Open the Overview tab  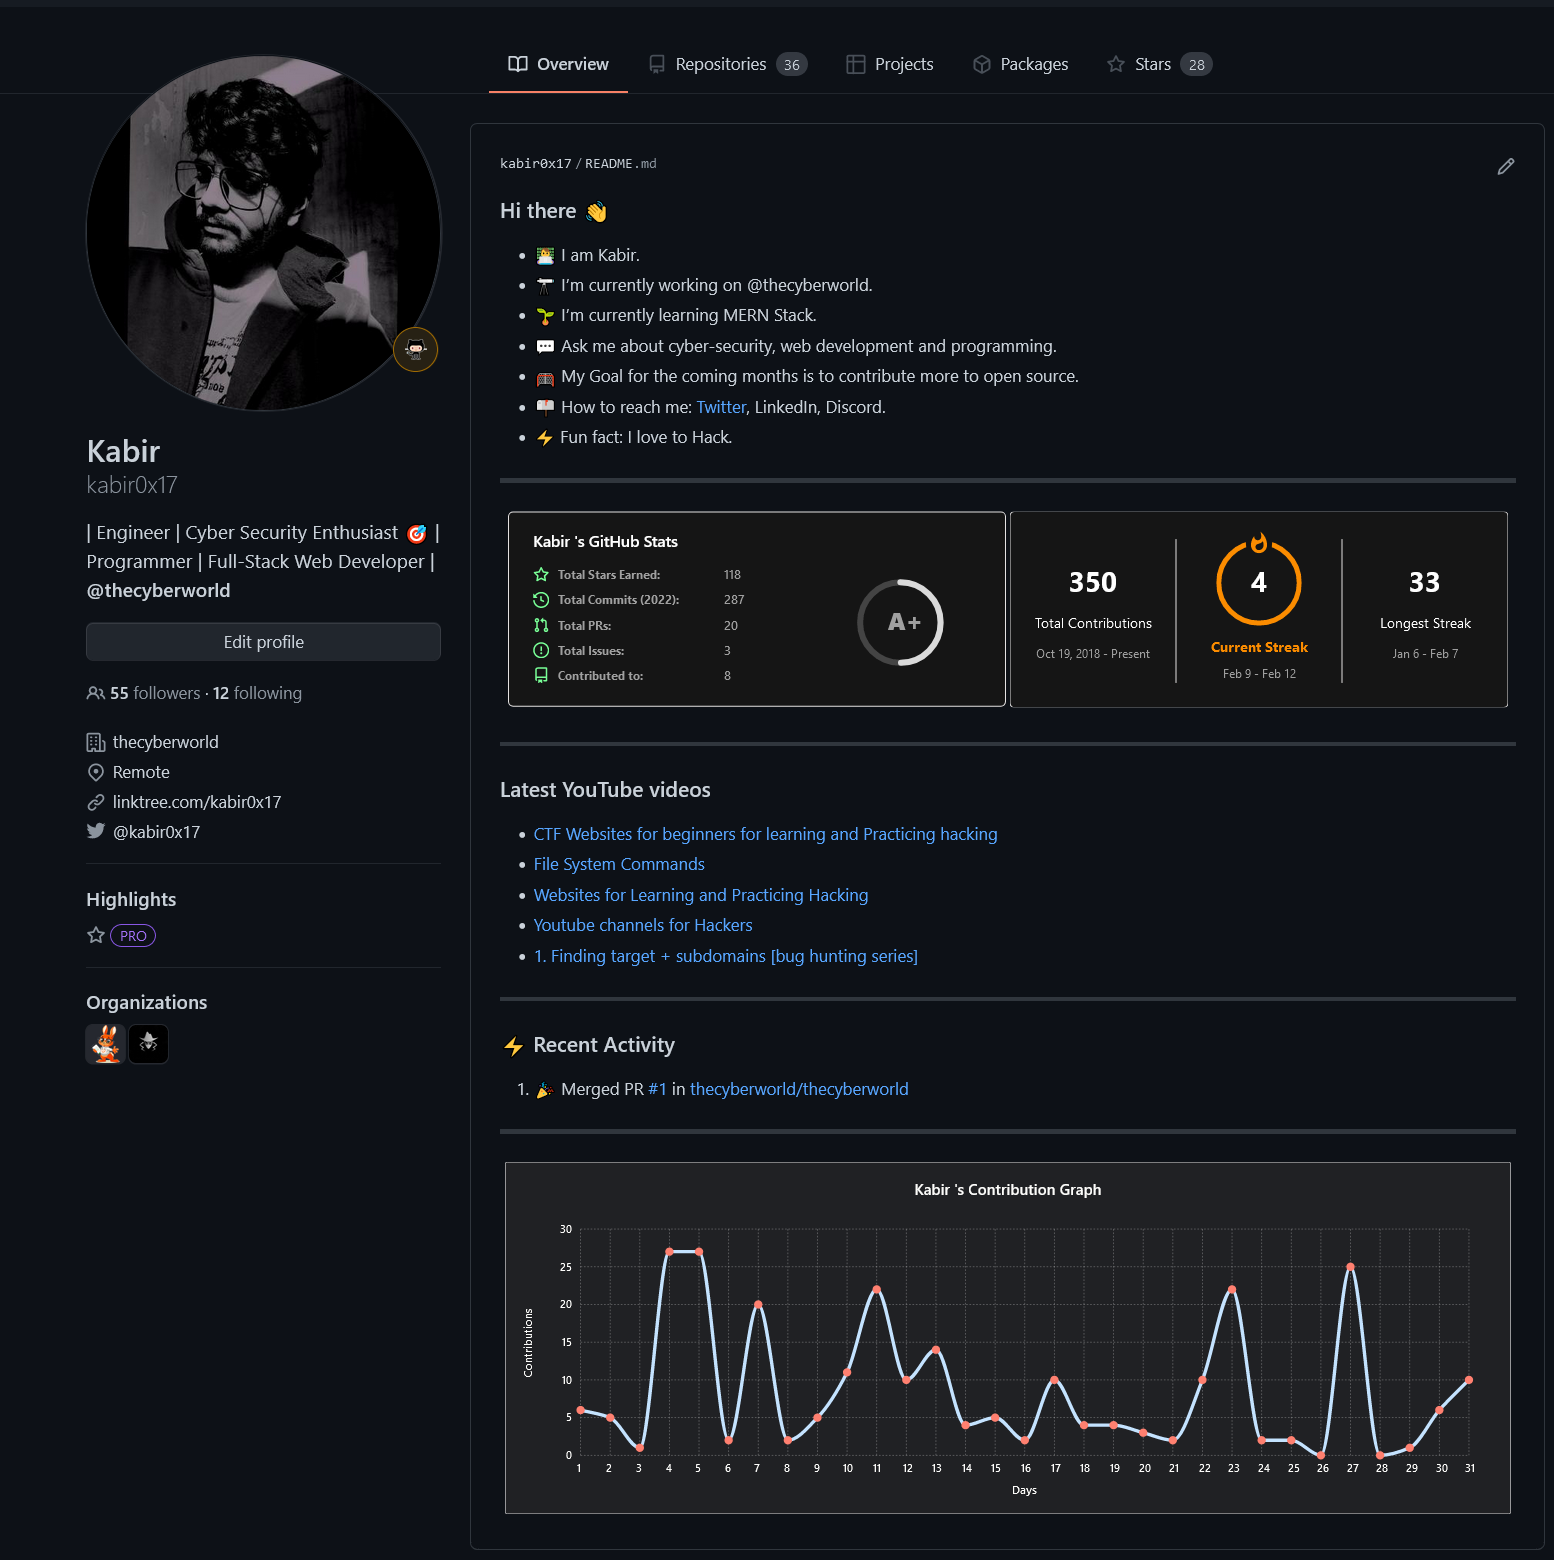(558, 64)
